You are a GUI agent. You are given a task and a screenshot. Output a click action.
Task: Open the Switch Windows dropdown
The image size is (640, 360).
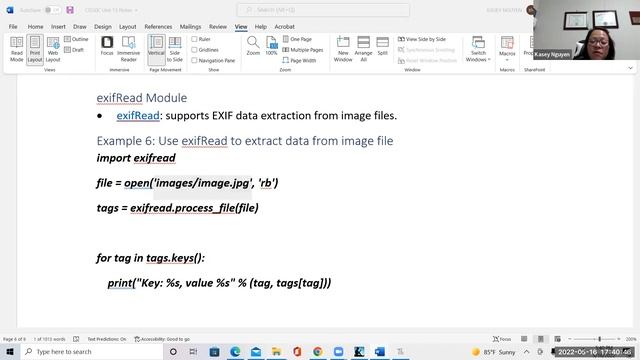478,49
